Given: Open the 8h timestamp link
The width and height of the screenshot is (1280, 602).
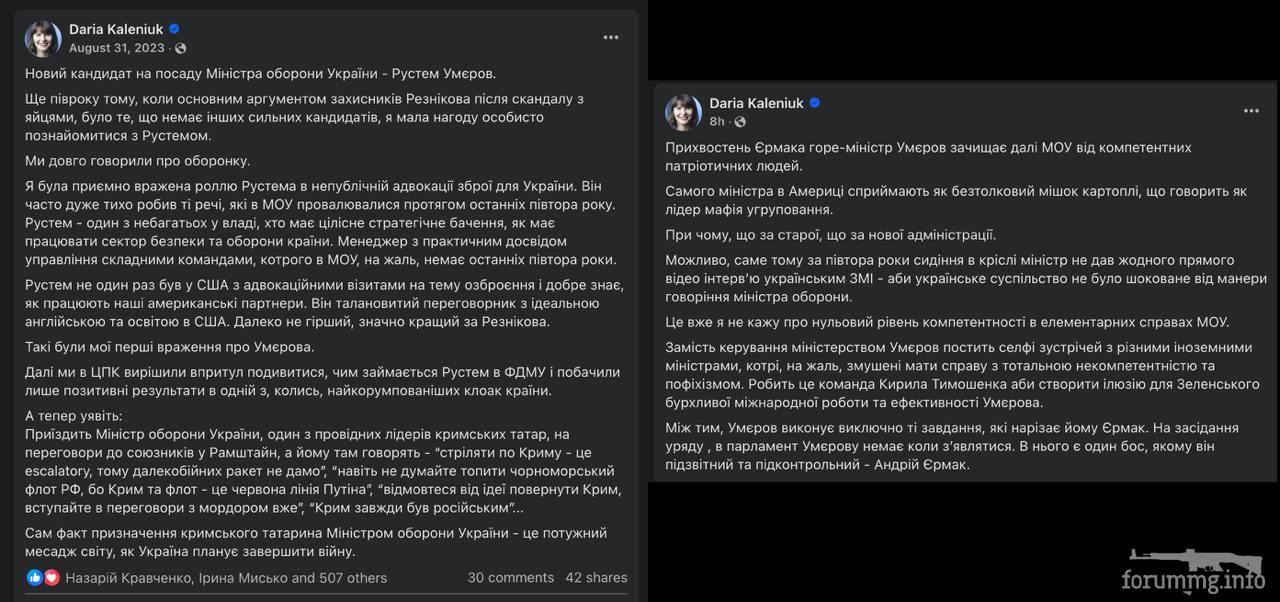Looking at the screenshot, I should coord(717,122).
